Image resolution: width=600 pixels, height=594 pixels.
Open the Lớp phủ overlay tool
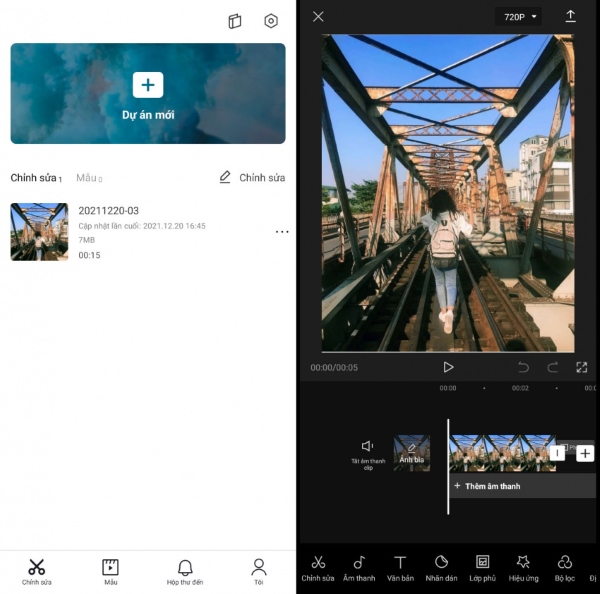pyautogui.click(x=482, y=568)
